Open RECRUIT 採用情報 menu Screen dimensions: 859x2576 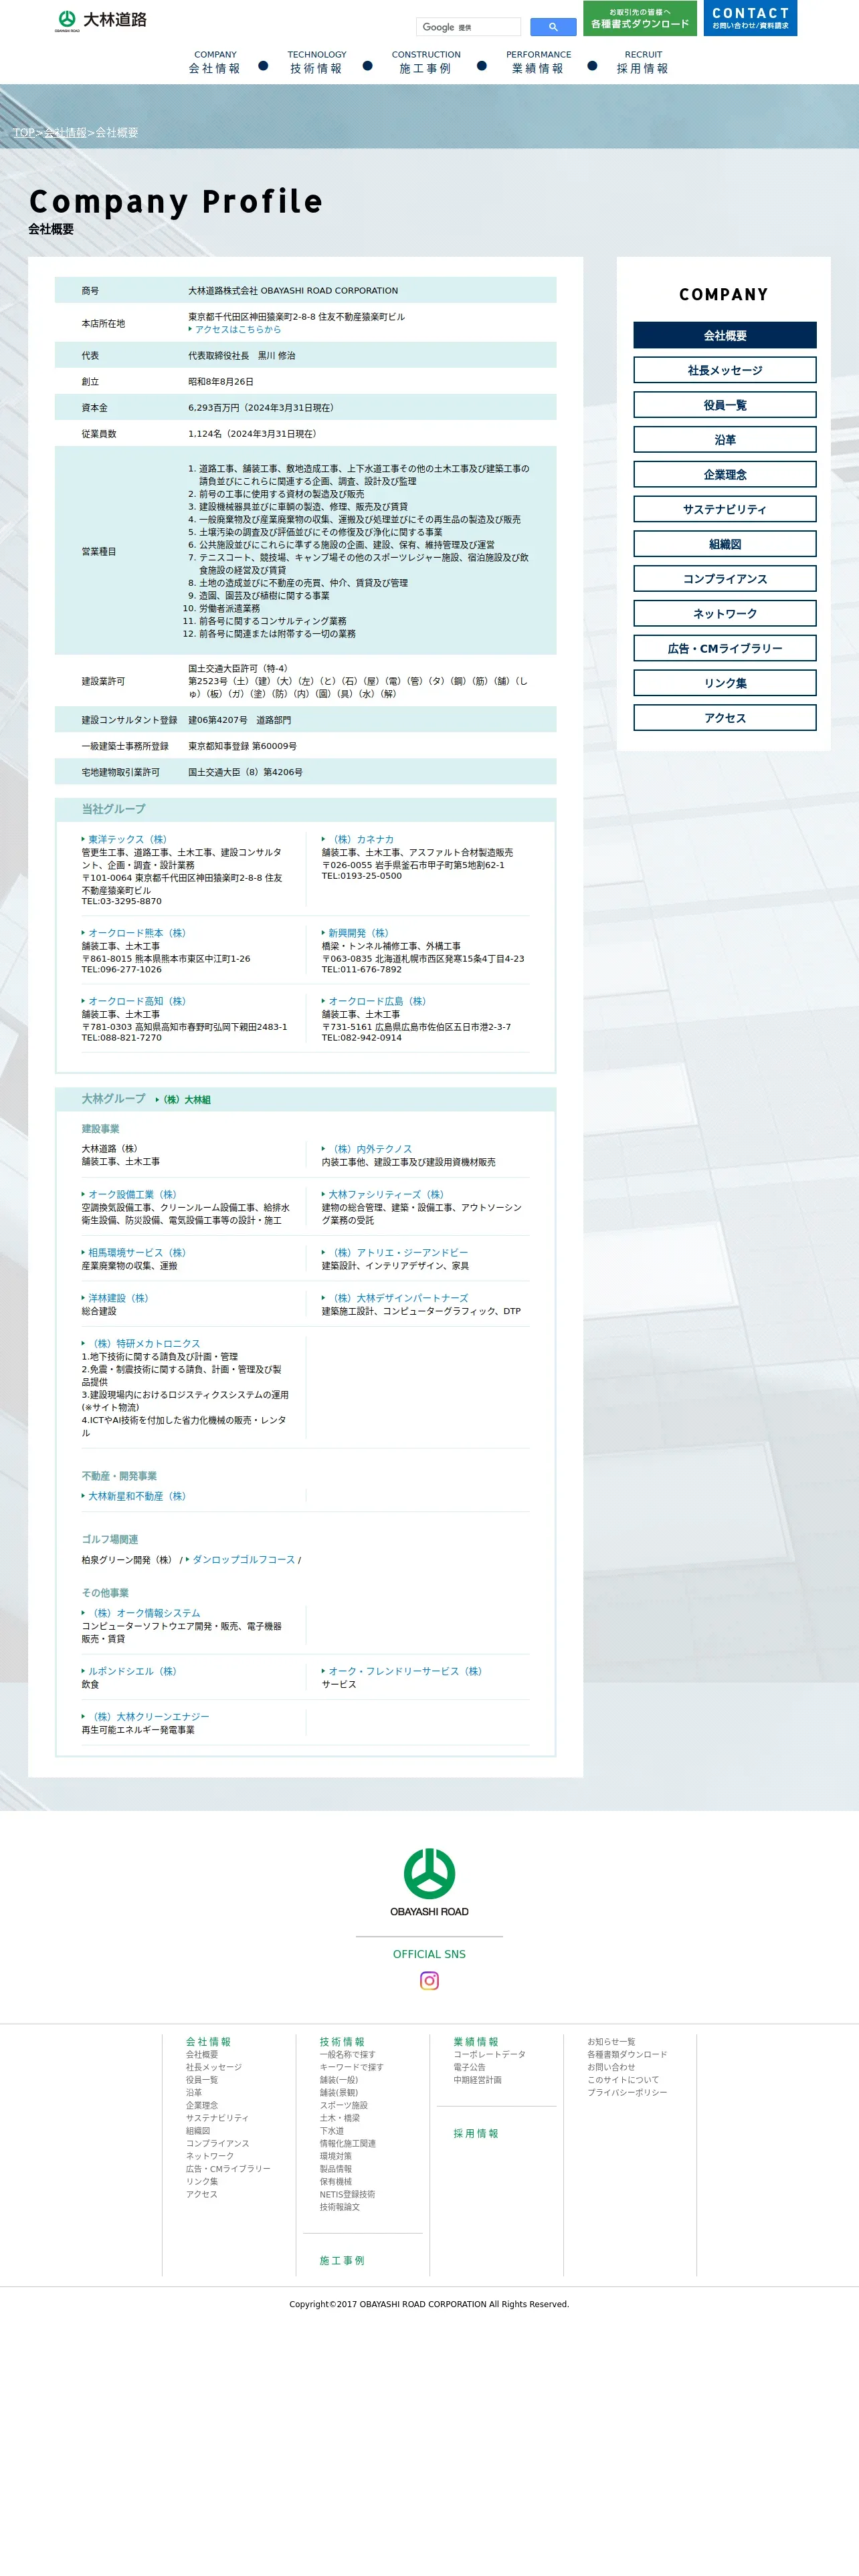tap(643, 63)
